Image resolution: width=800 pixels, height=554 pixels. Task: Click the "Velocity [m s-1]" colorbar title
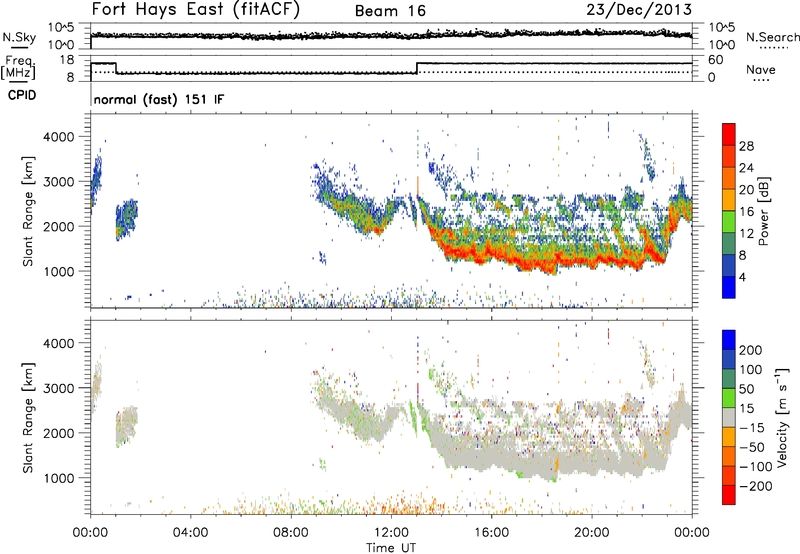coord(782,417)
